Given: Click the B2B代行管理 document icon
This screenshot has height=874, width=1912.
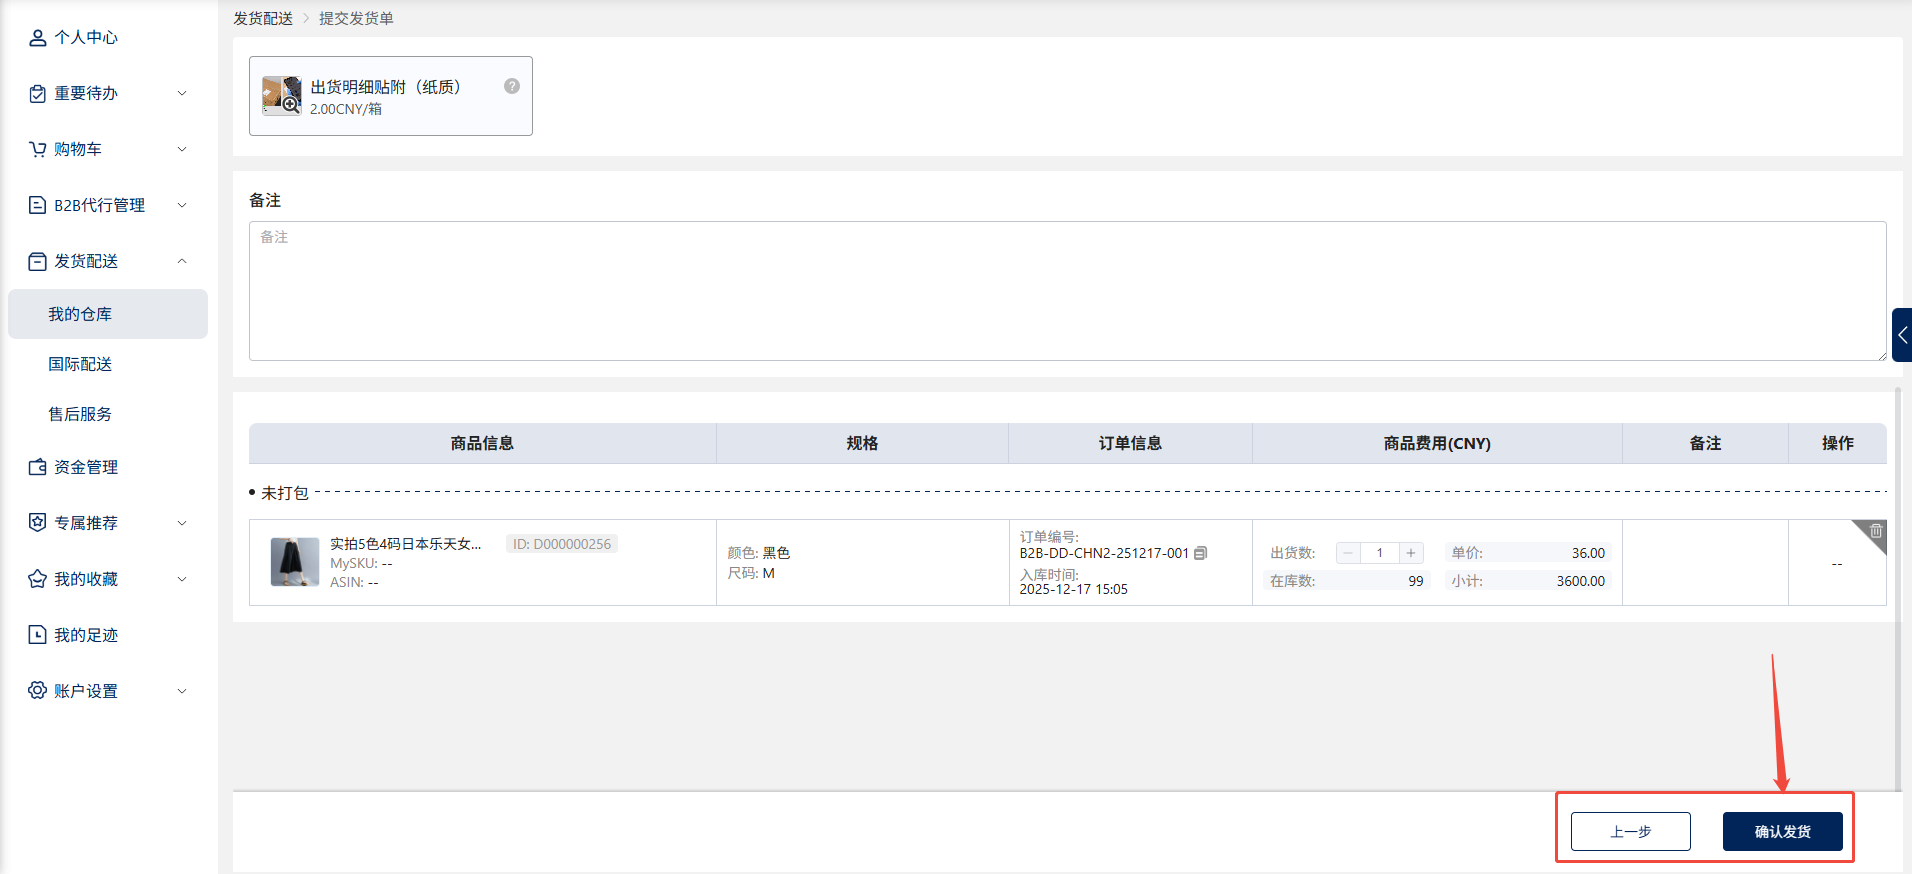Looking at the screenshot, I should coord(37,206).
